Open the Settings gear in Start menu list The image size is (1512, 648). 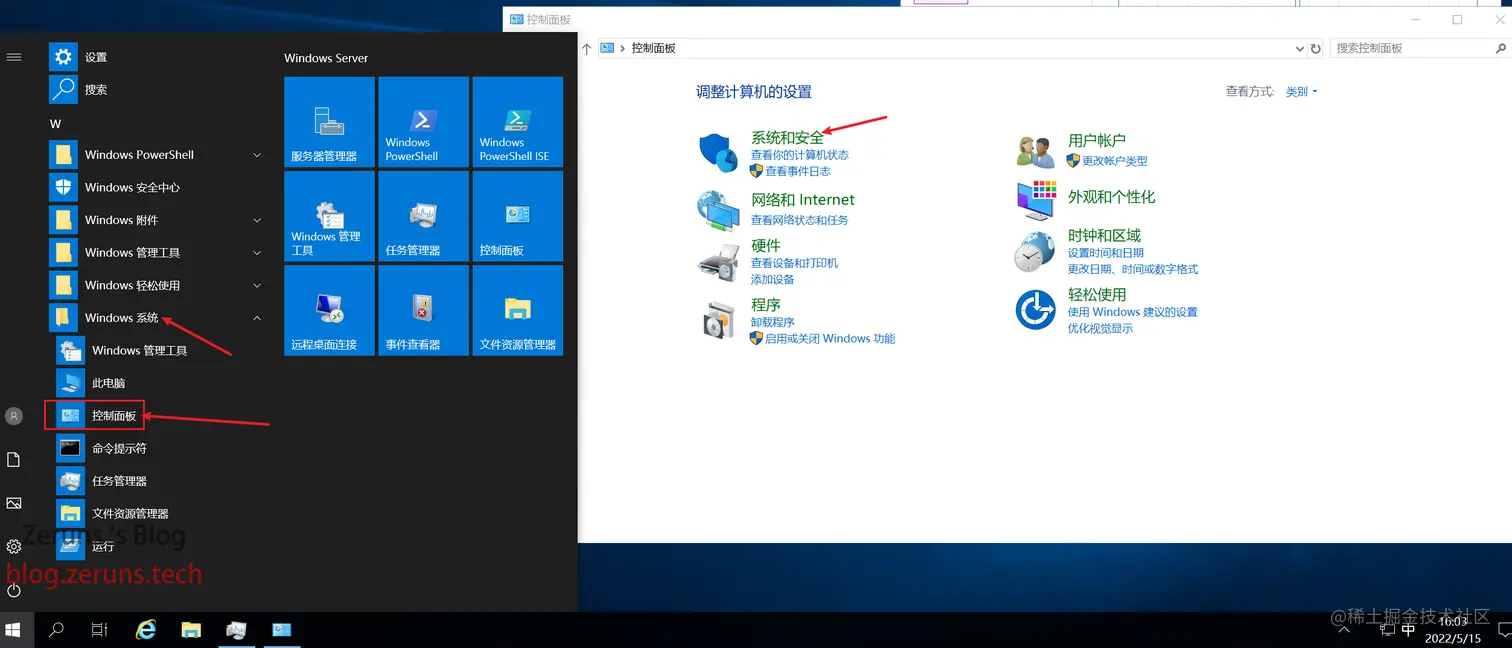pos(63,57)
